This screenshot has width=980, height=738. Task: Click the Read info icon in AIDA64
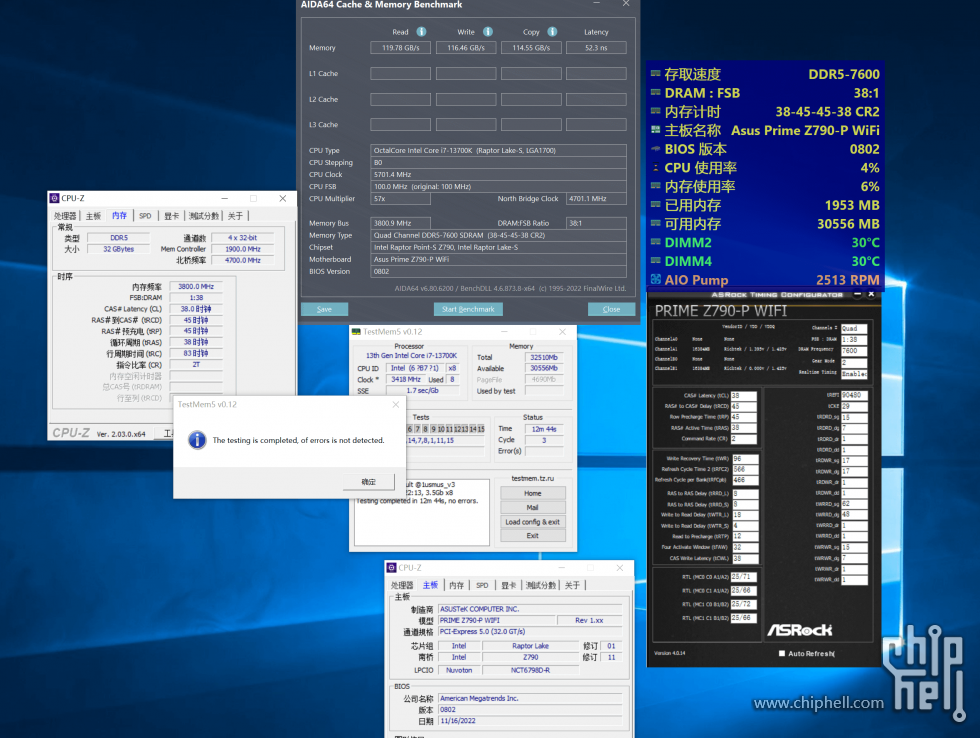(421, 32)
